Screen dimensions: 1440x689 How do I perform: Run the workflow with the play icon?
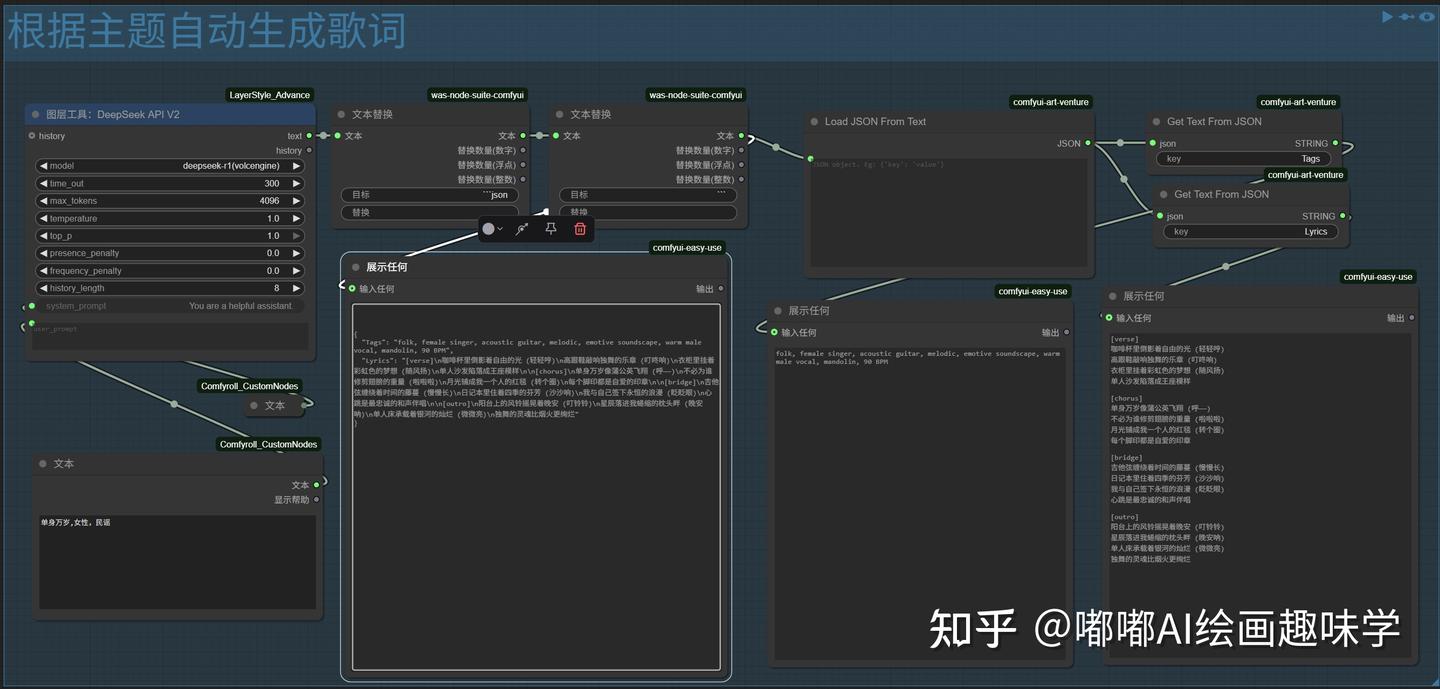[x=1388, y=16]
